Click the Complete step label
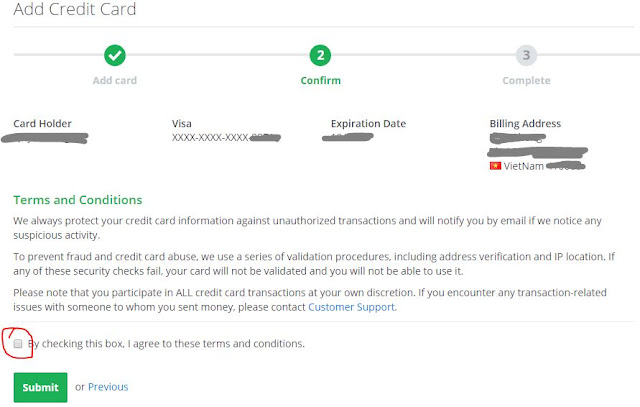 click(x=526, y=80)
